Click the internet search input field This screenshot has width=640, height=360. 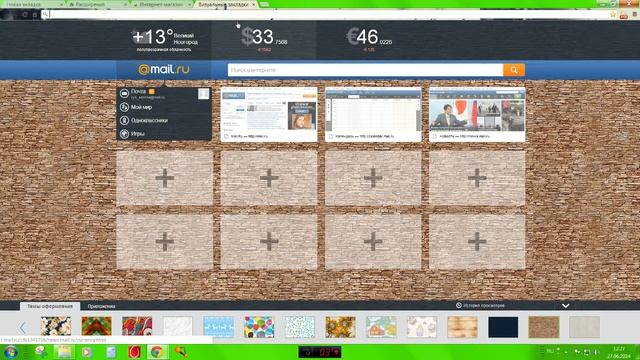[x=365, y=70]
